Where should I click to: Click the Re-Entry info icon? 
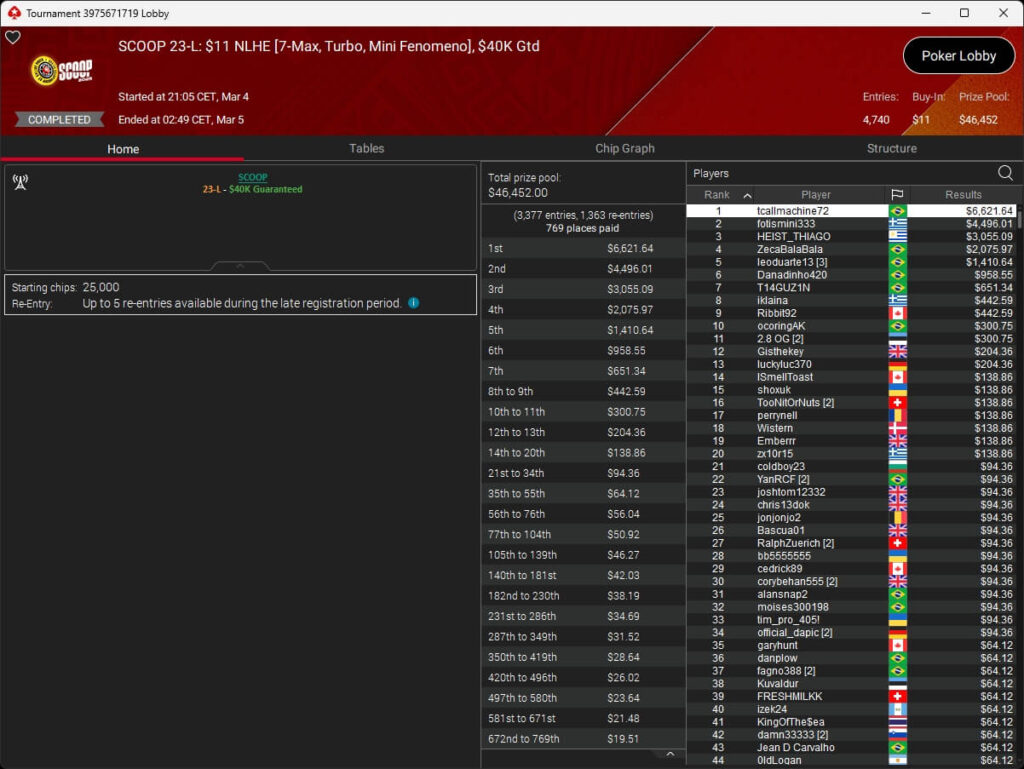(414, 303)
